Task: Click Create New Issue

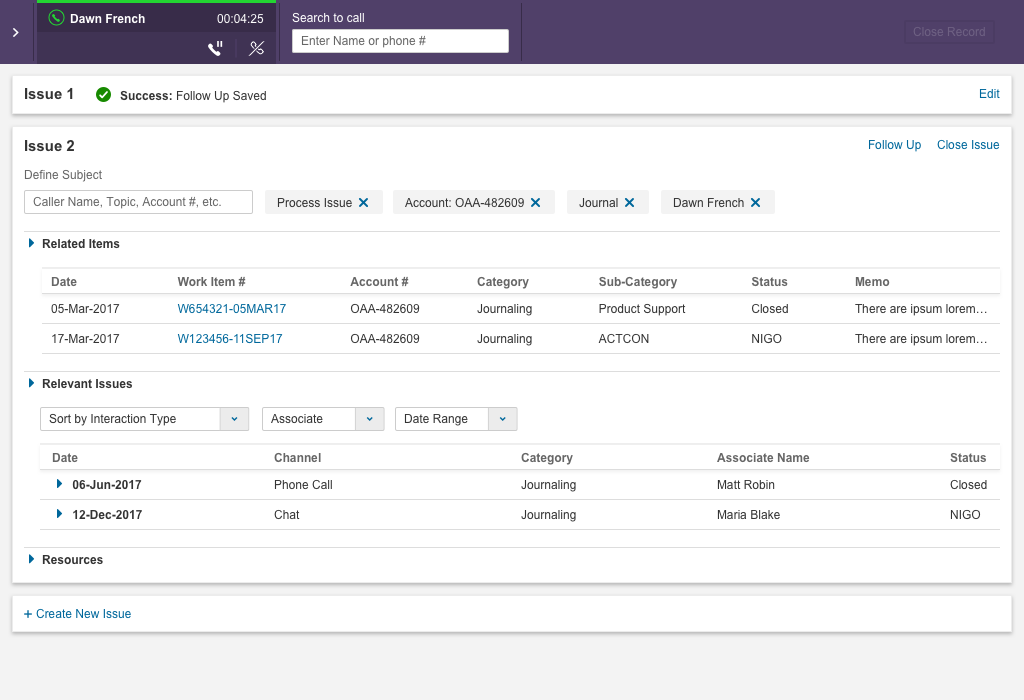Action: (x=78, y=614)
